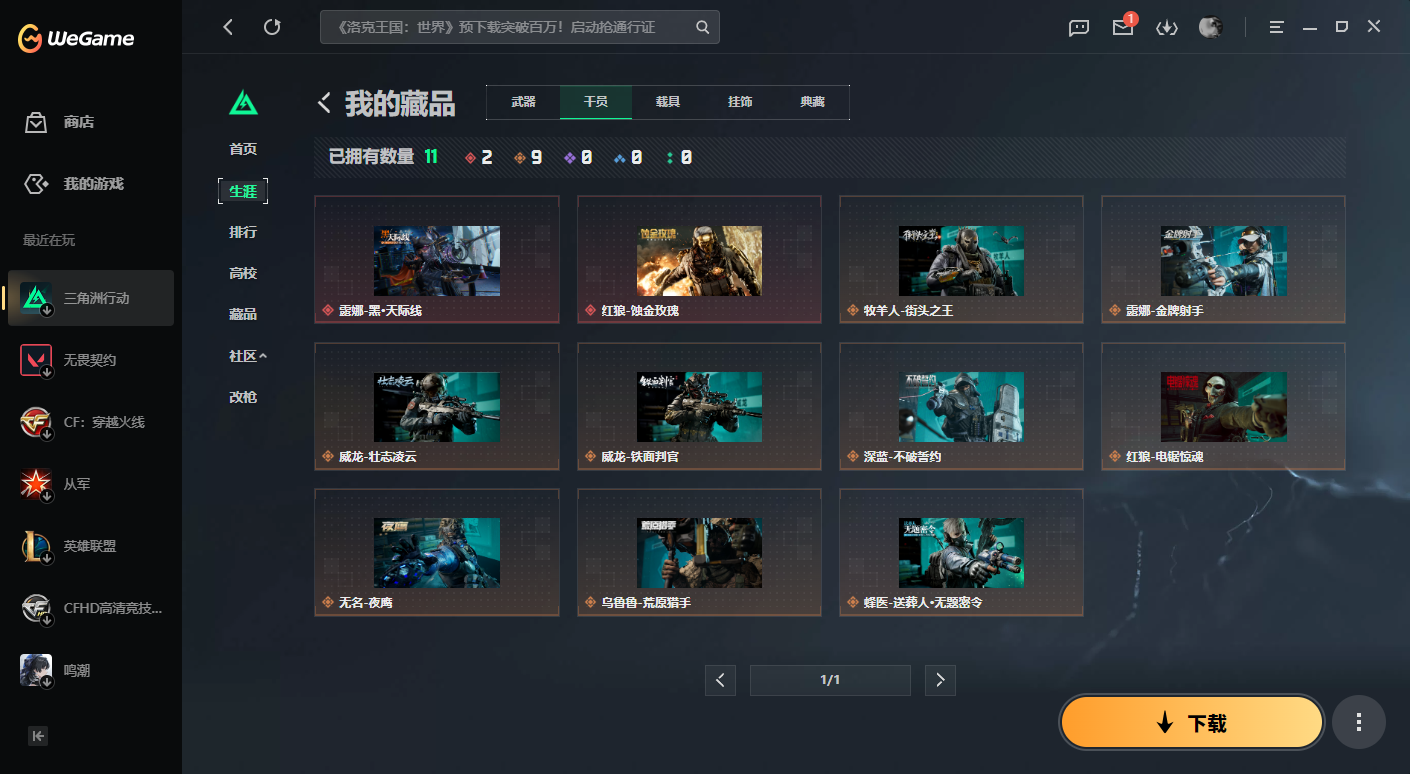Open the 商店 store page
The image size is (1410, 774).
click(78, 122)
